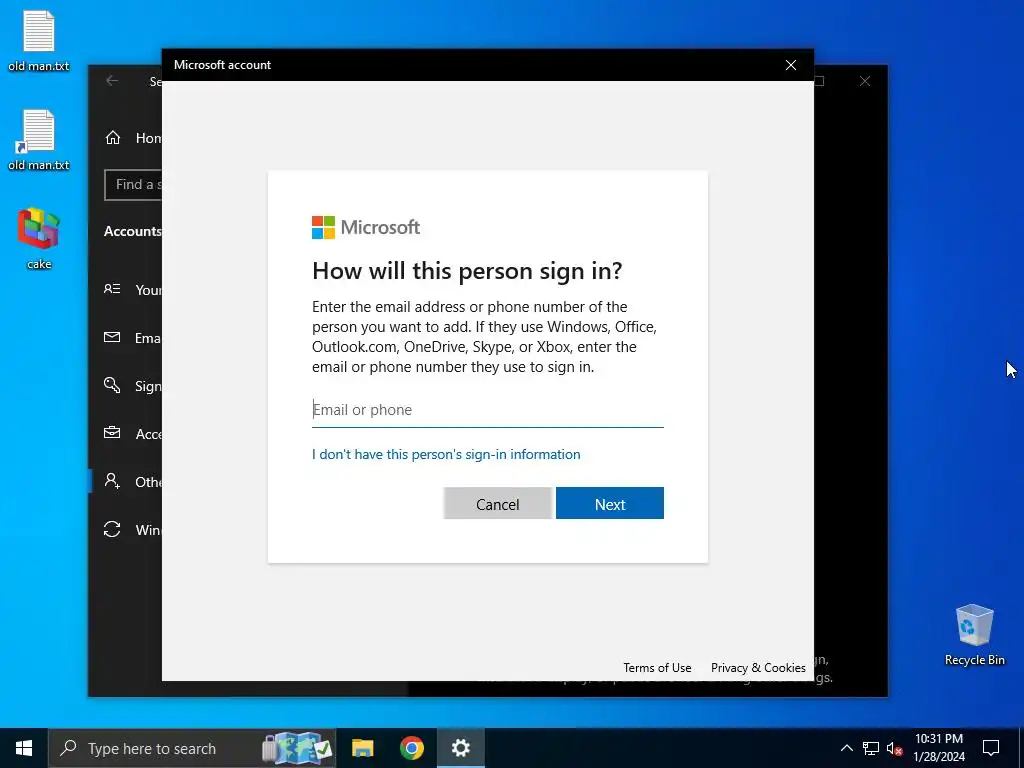Select Other users person icon
The width and height of the screenshot is (1024, 768).
coord(112,481)
